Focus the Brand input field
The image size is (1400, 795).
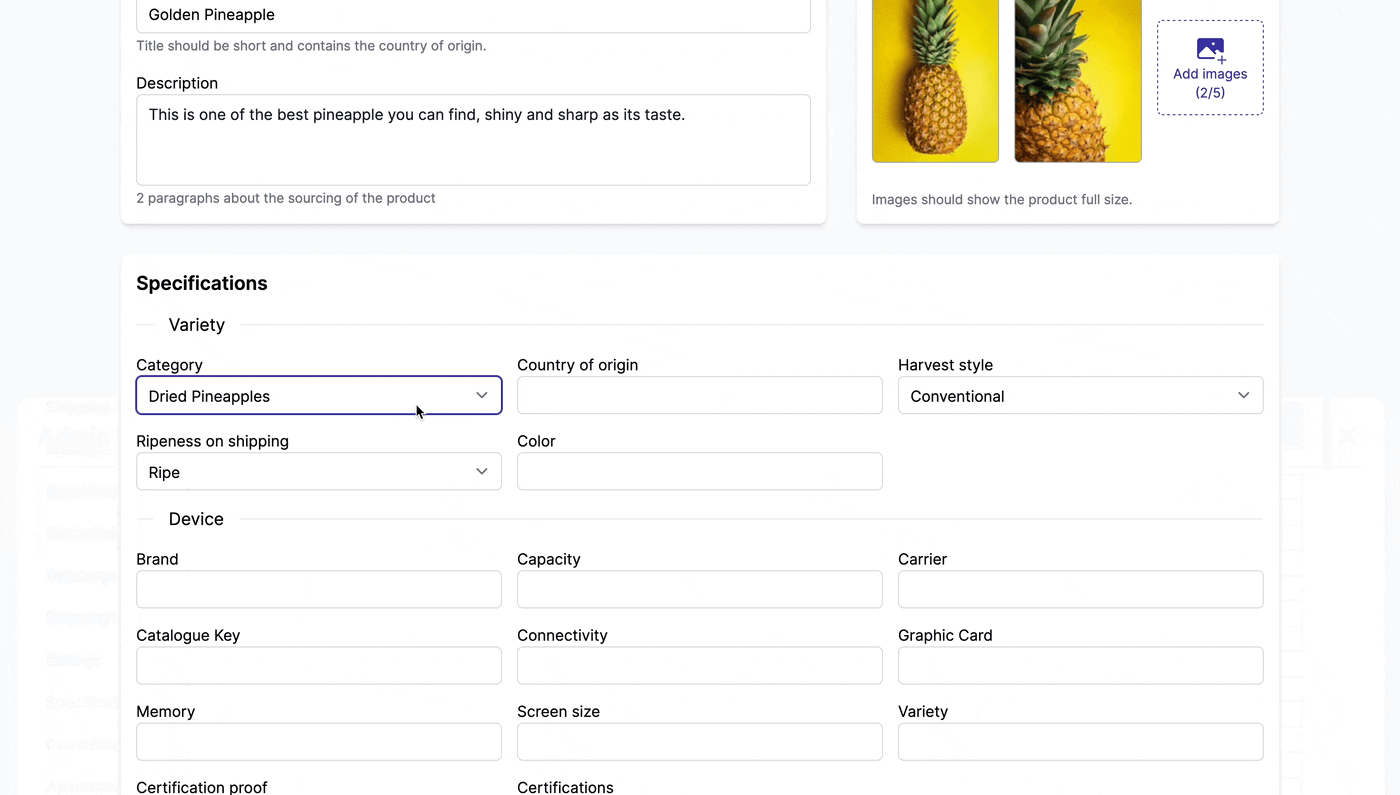coord(318,590)
